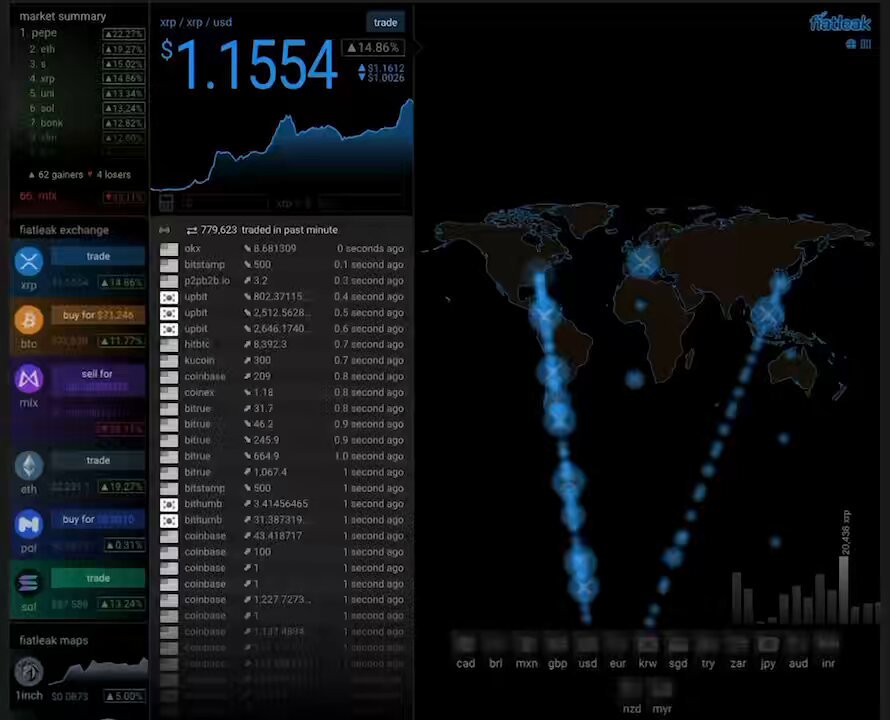Open the 1inch coin icon in fiatleak maps
890x720 pixels.
(x=29, y=672)
